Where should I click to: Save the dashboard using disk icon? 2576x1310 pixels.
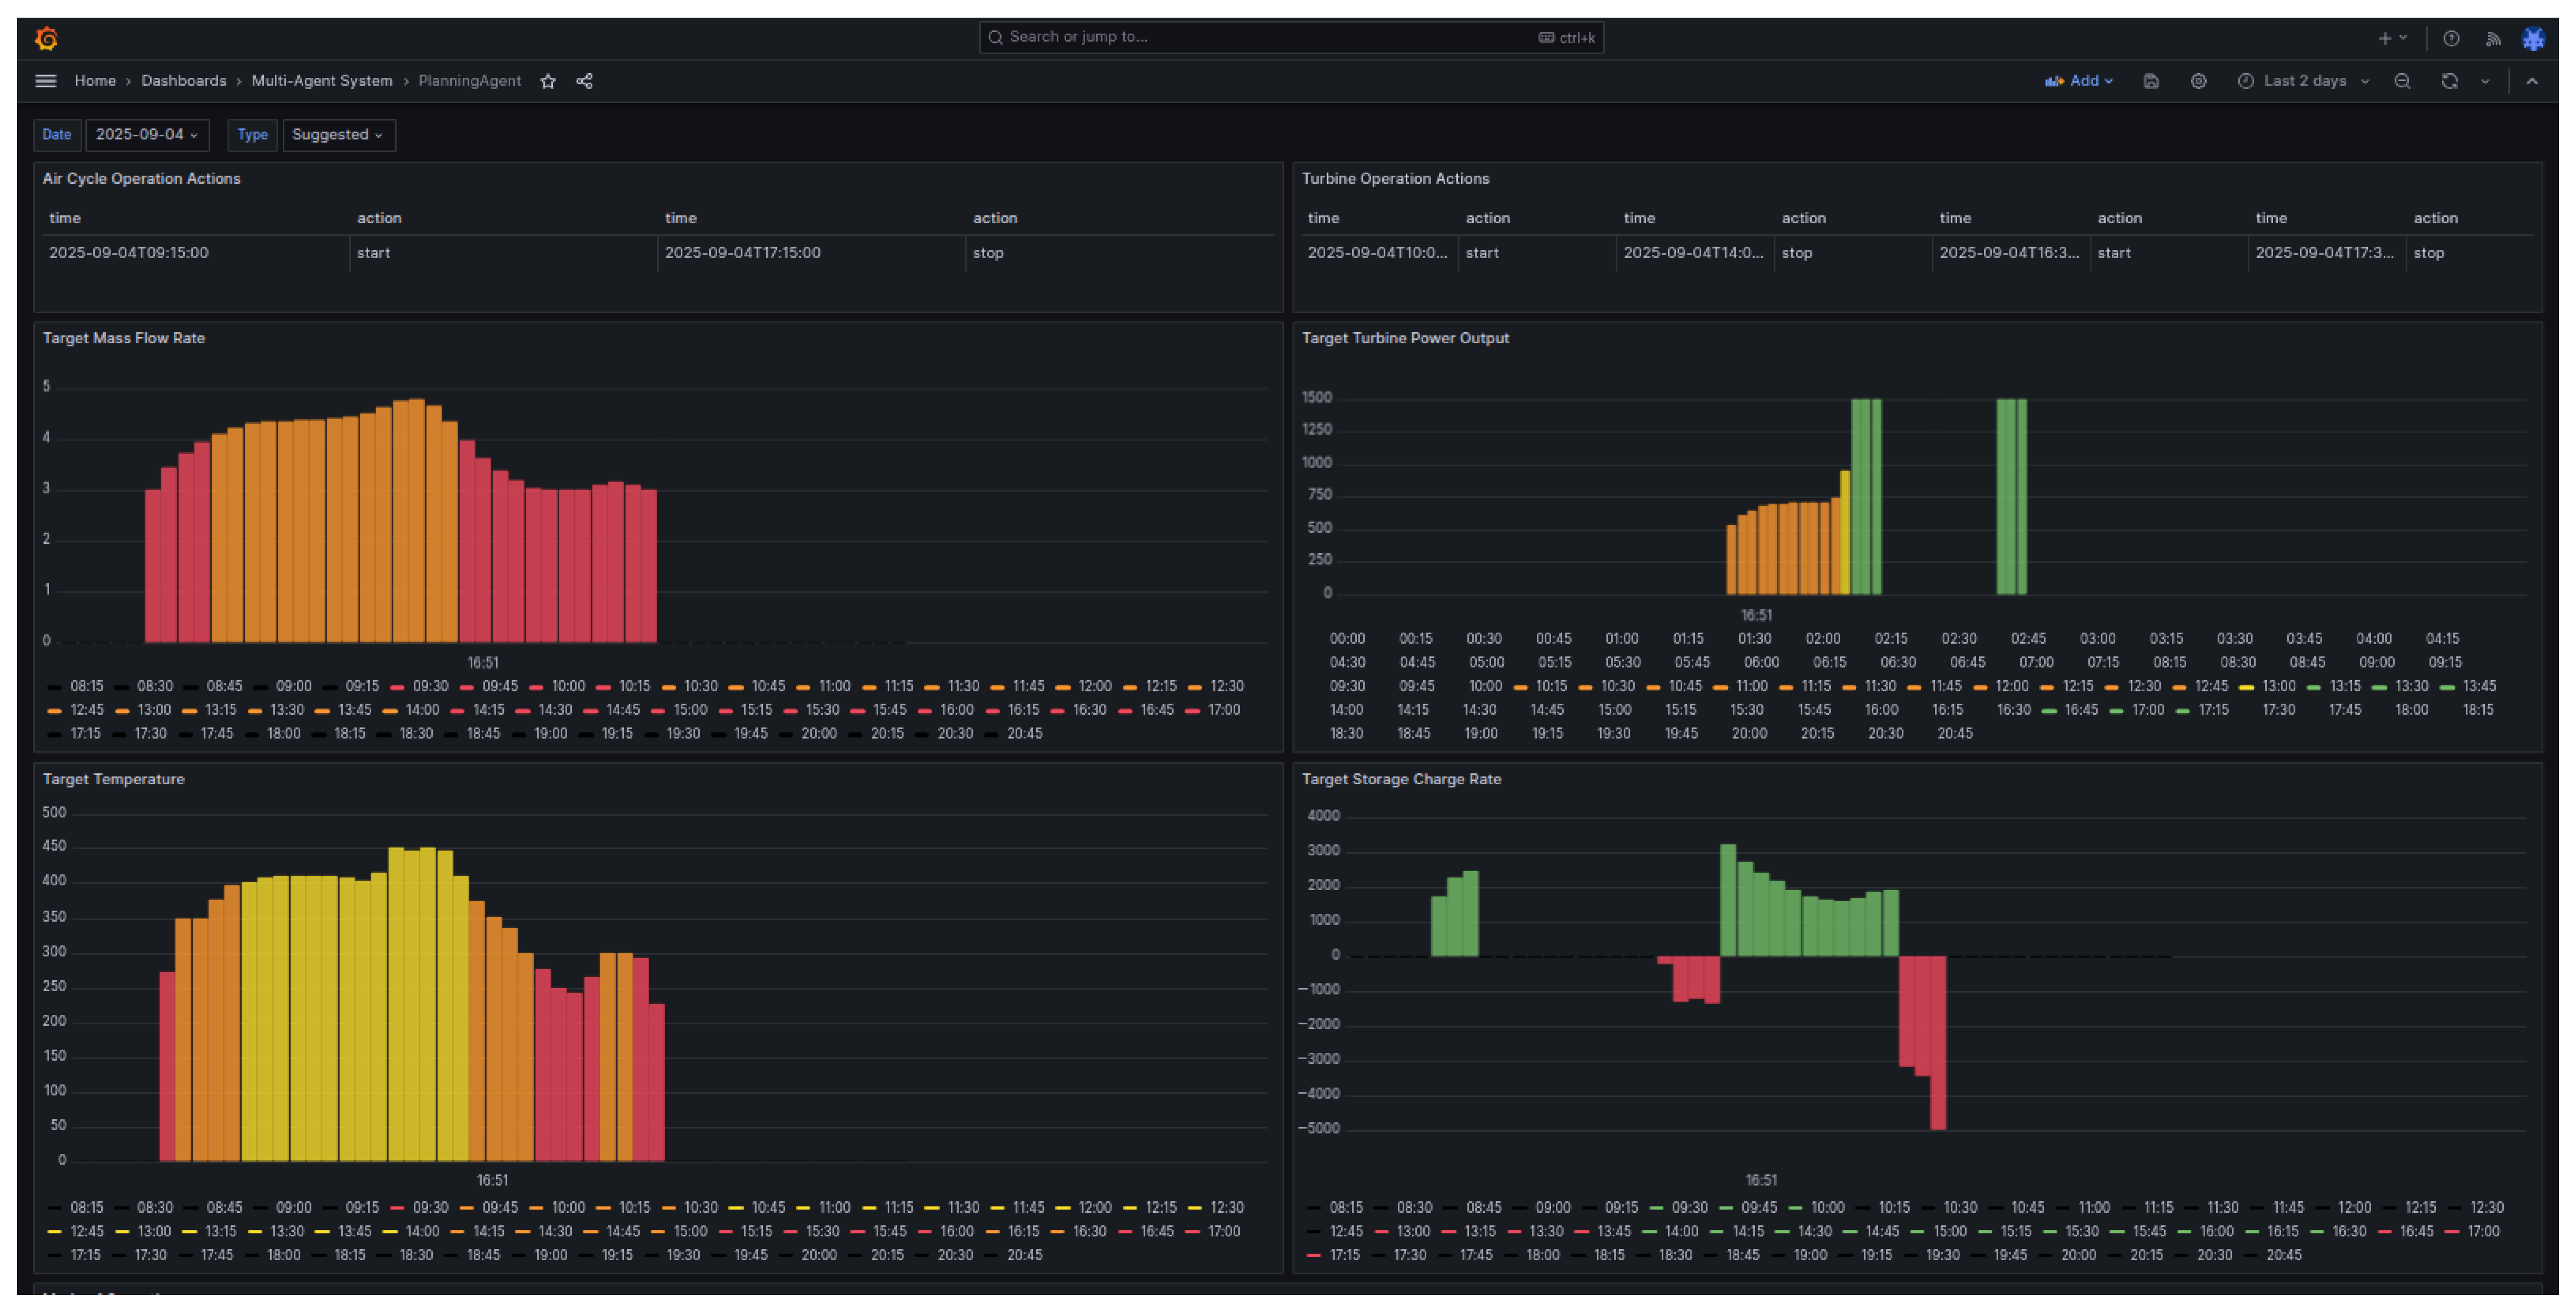point(2151,81)
